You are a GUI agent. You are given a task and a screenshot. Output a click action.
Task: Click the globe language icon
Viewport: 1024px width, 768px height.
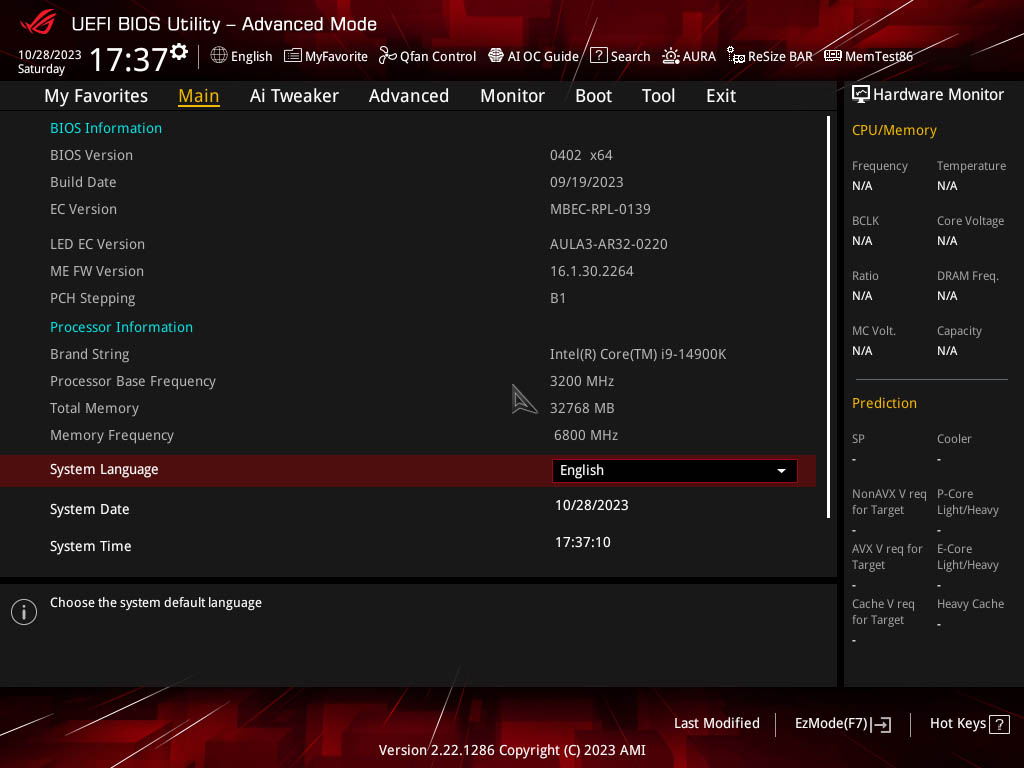click(219, 56)
